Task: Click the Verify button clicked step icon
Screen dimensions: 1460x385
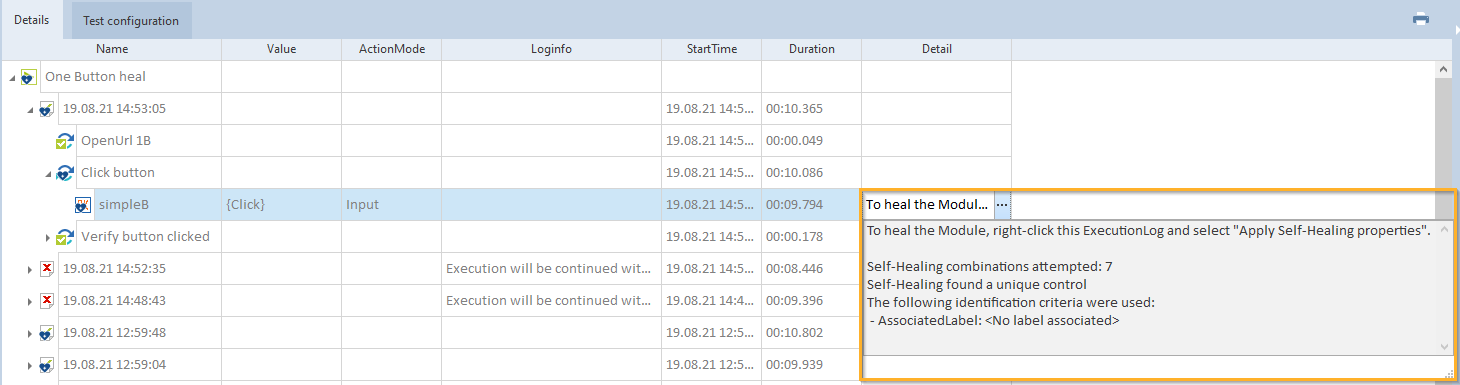Action: pyautogui.click(x=65, y=237)
